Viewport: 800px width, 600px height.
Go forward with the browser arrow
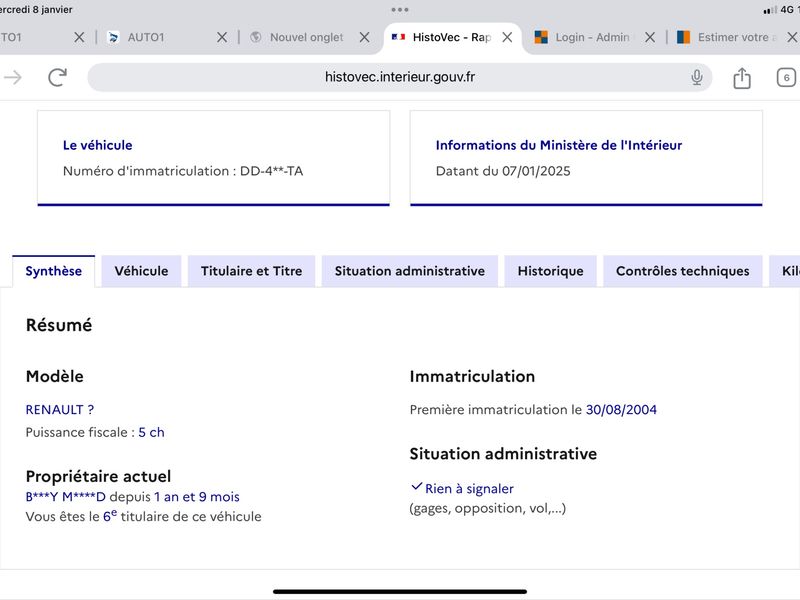(x=12, y=78)
